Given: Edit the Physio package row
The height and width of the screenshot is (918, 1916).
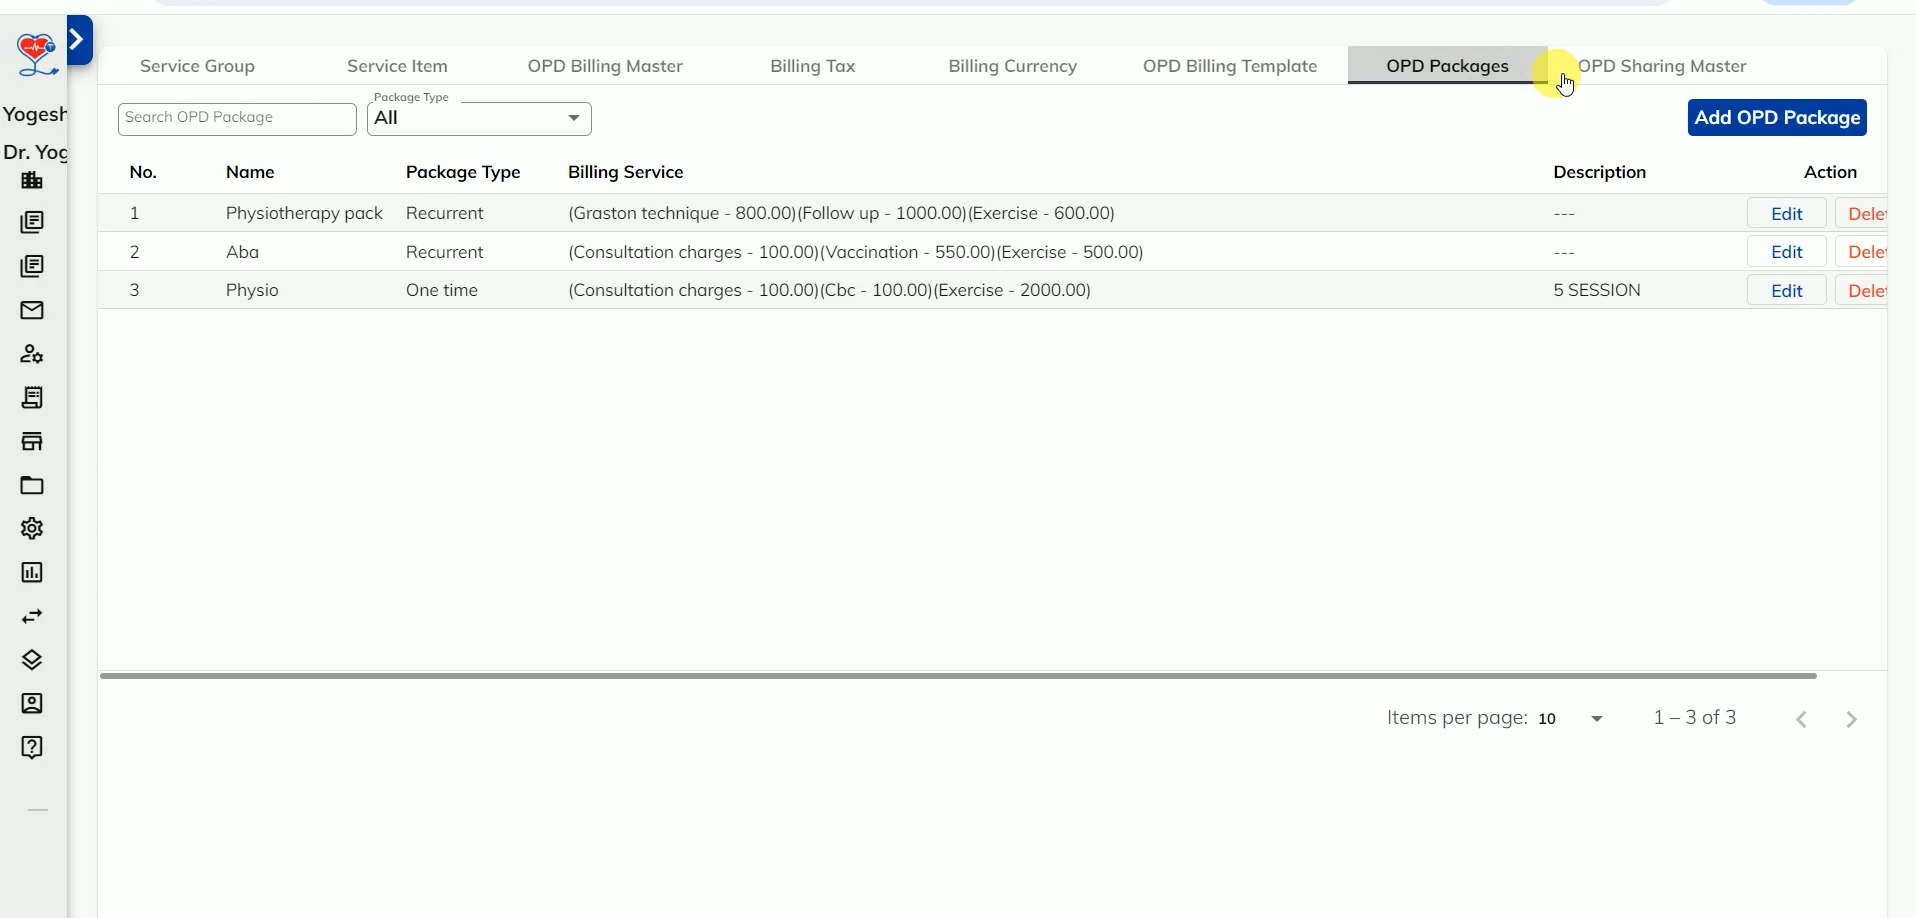Looking at the screenshot, I should coord(1787,290).
